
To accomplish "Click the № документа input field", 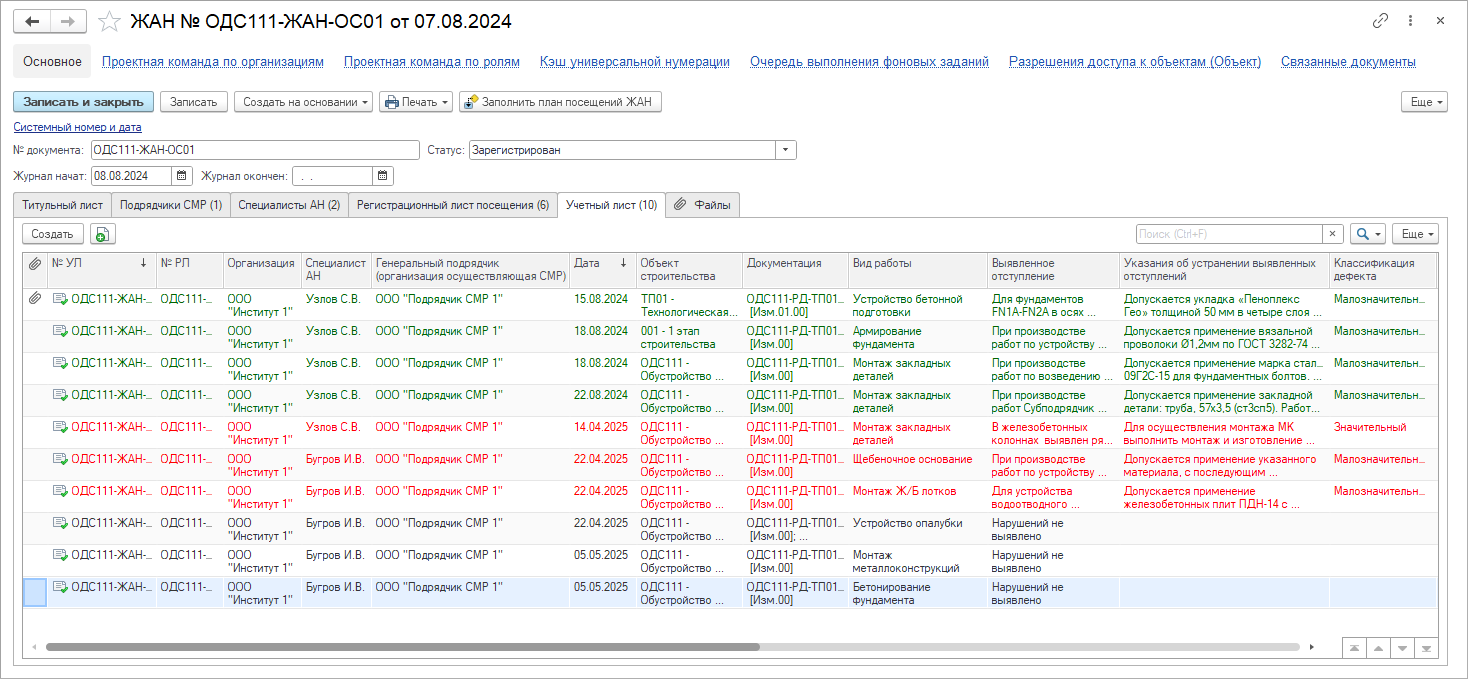I will point(254,150).
